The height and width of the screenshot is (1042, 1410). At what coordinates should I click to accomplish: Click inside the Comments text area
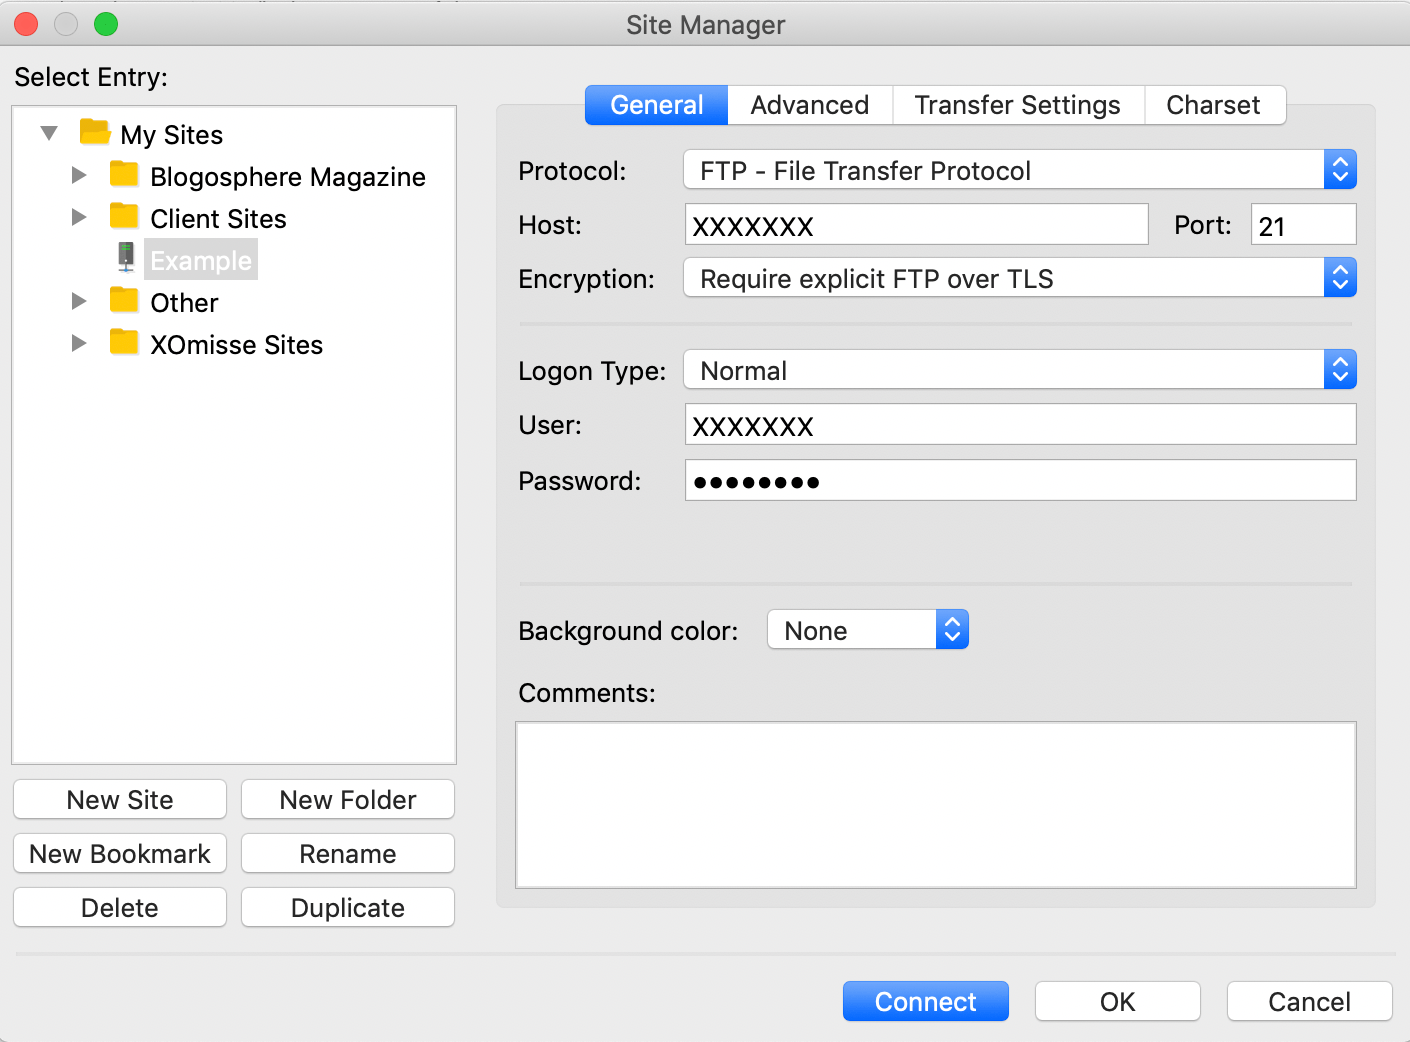[936, 805]
